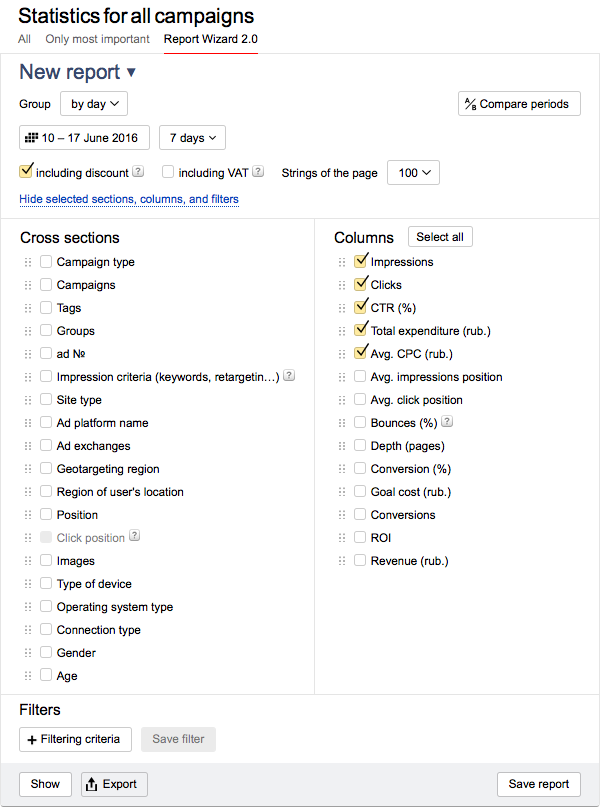Click help icon beside including VAT

258,171
